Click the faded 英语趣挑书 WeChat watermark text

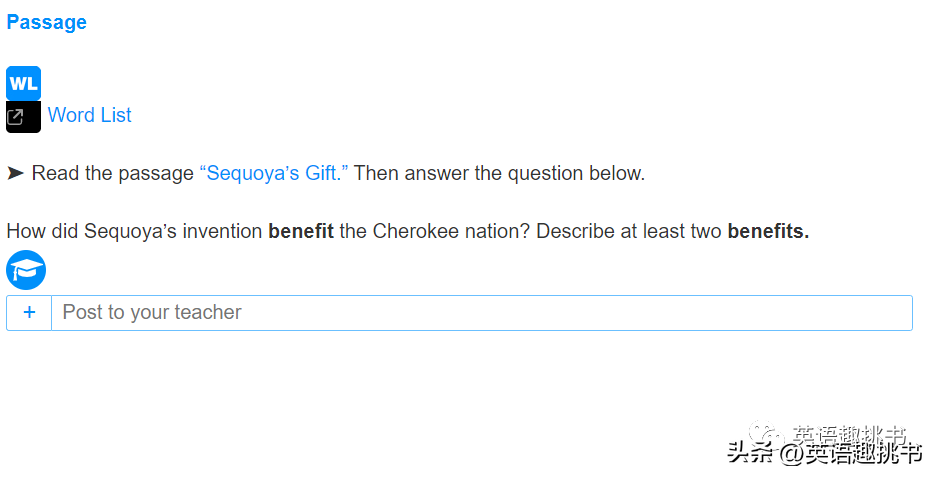point(850,434)
